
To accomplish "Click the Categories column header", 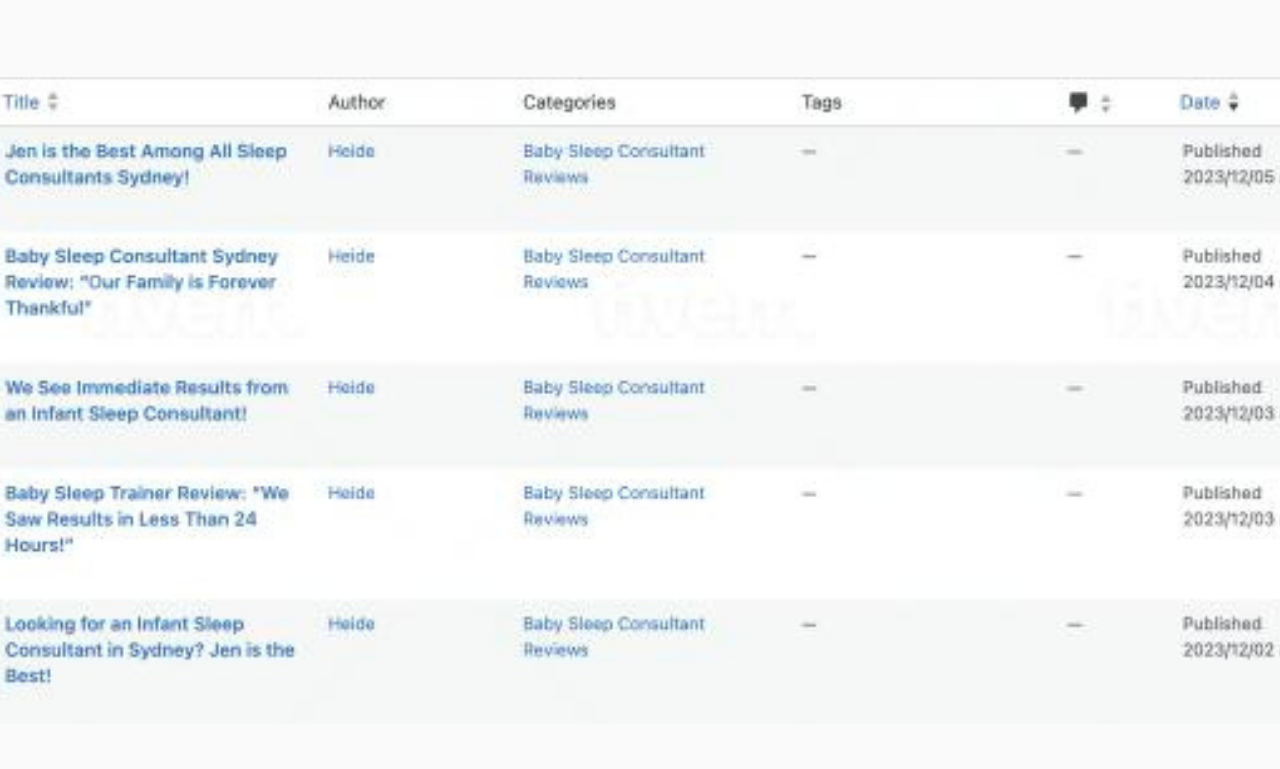I will coord(567,101).
